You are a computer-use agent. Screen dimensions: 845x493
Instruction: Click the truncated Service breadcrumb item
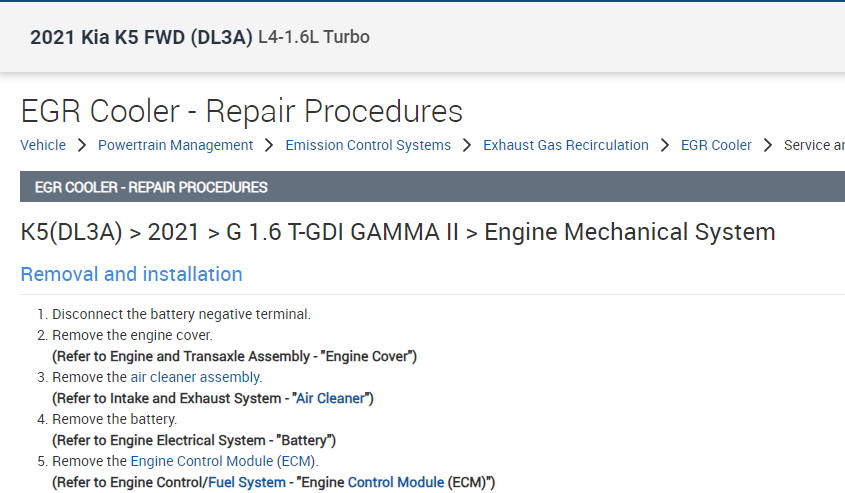(814, 145)
